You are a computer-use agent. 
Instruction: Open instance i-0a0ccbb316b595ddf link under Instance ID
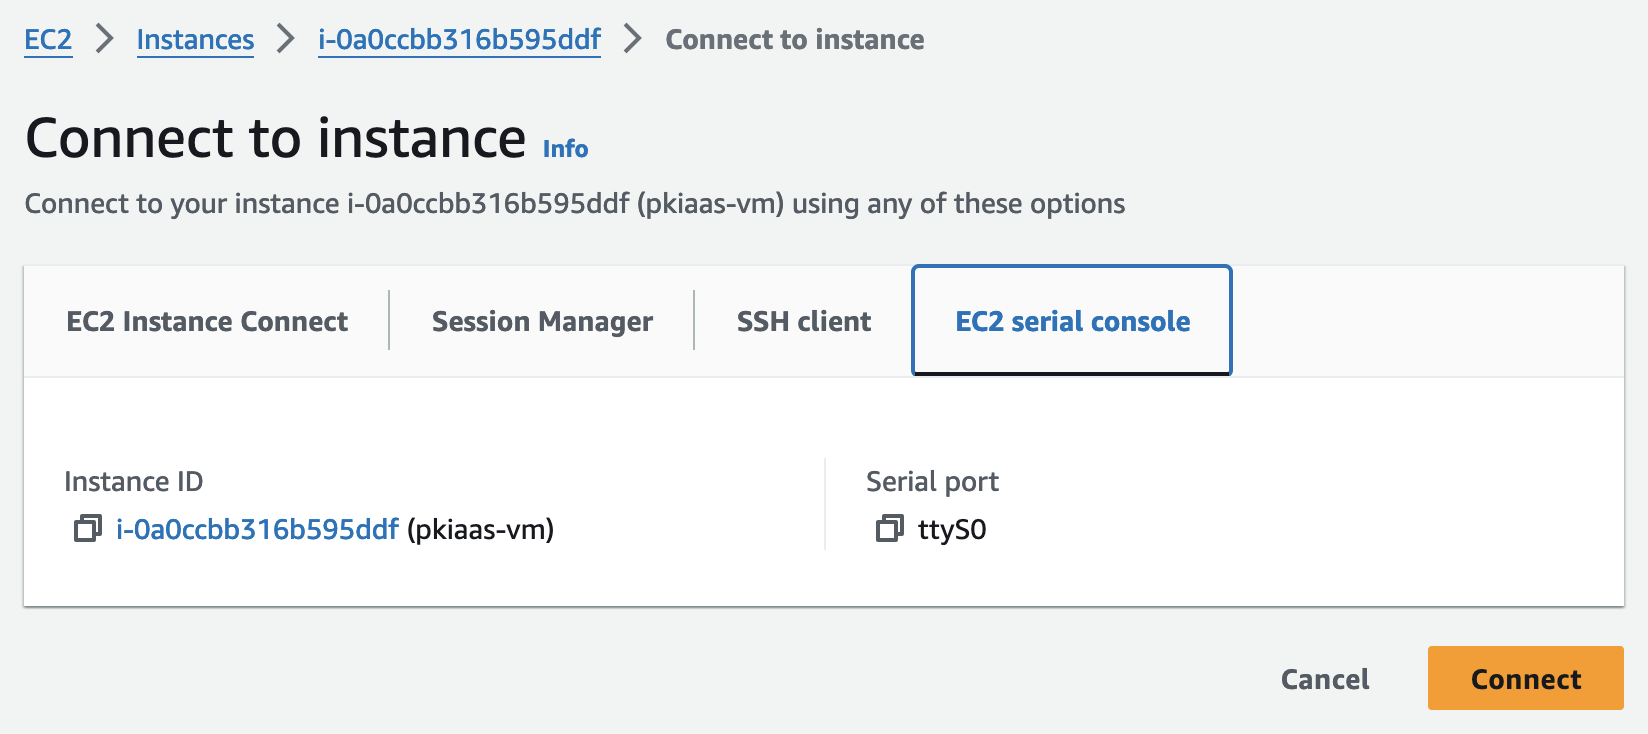click(257, 529)
